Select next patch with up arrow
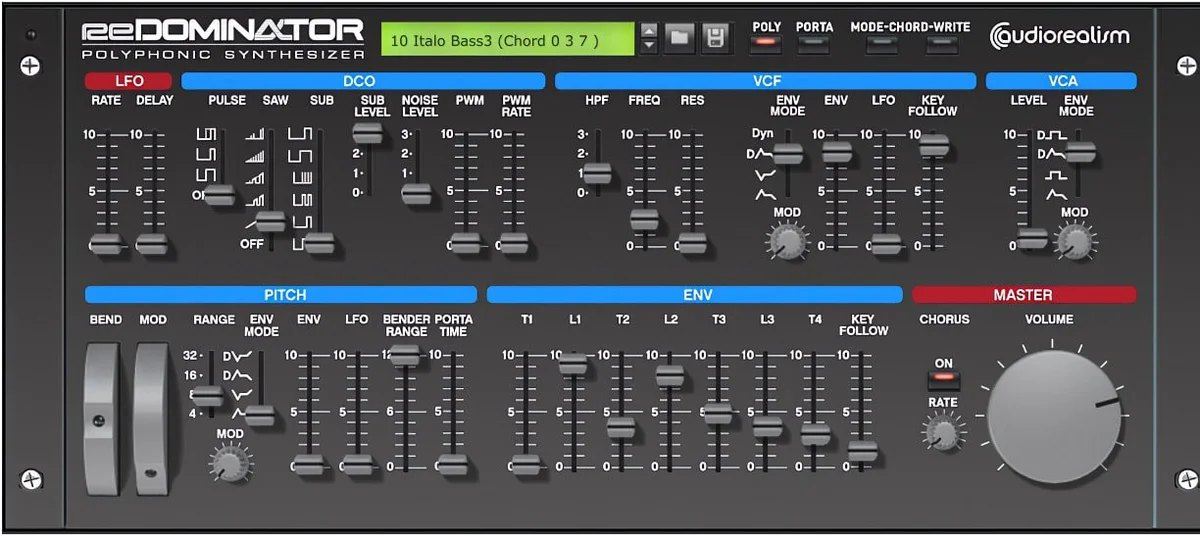Screen dimensions: 1200x536 [649, 30]
